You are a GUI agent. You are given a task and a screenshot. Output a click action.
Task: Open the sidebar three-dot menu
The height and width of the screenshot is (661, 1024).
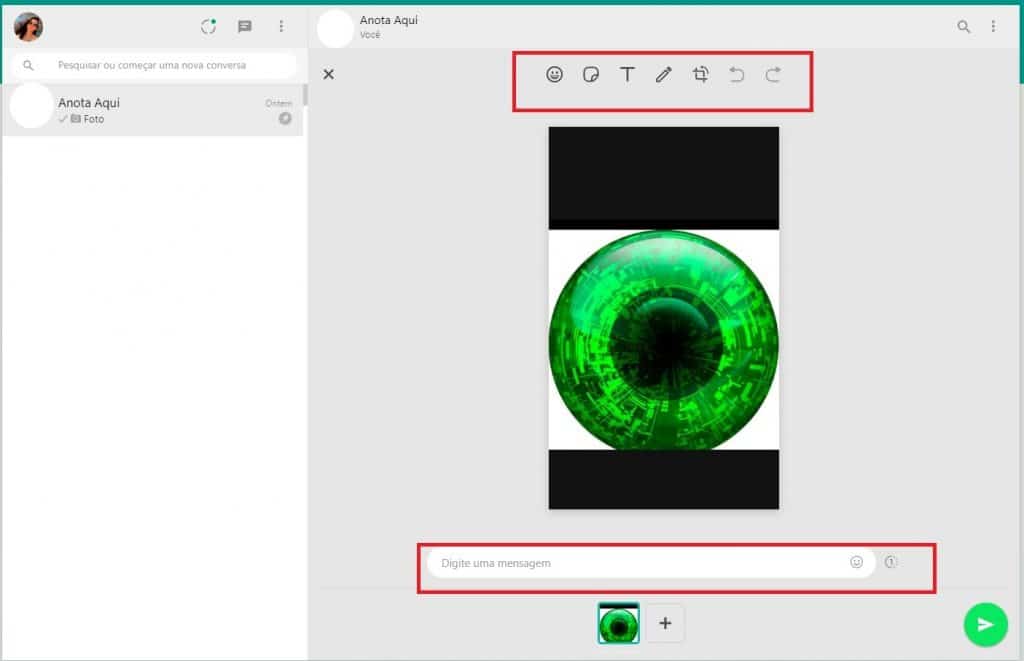click(x=281, y=27)
